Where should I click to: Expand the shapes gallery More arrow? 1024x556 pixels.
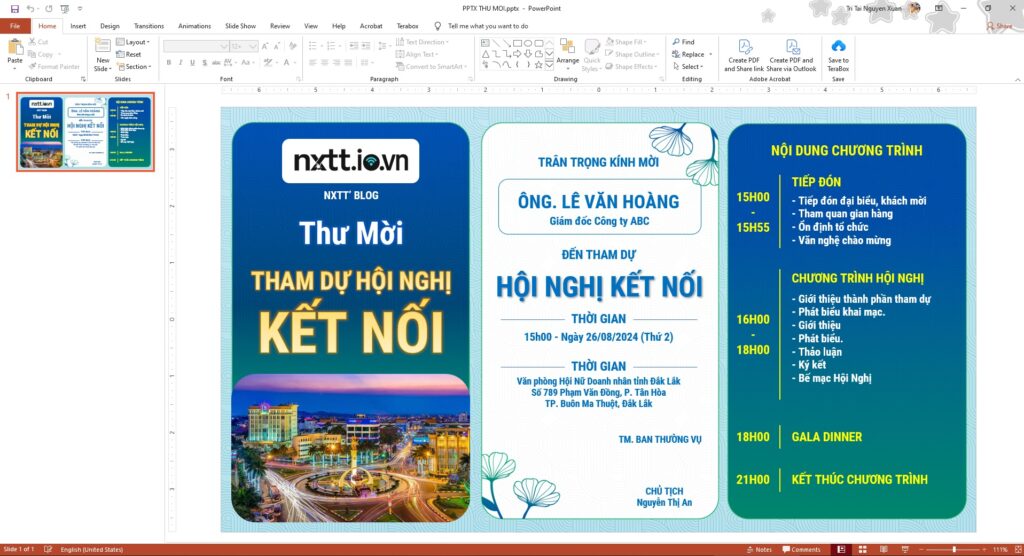549,65
